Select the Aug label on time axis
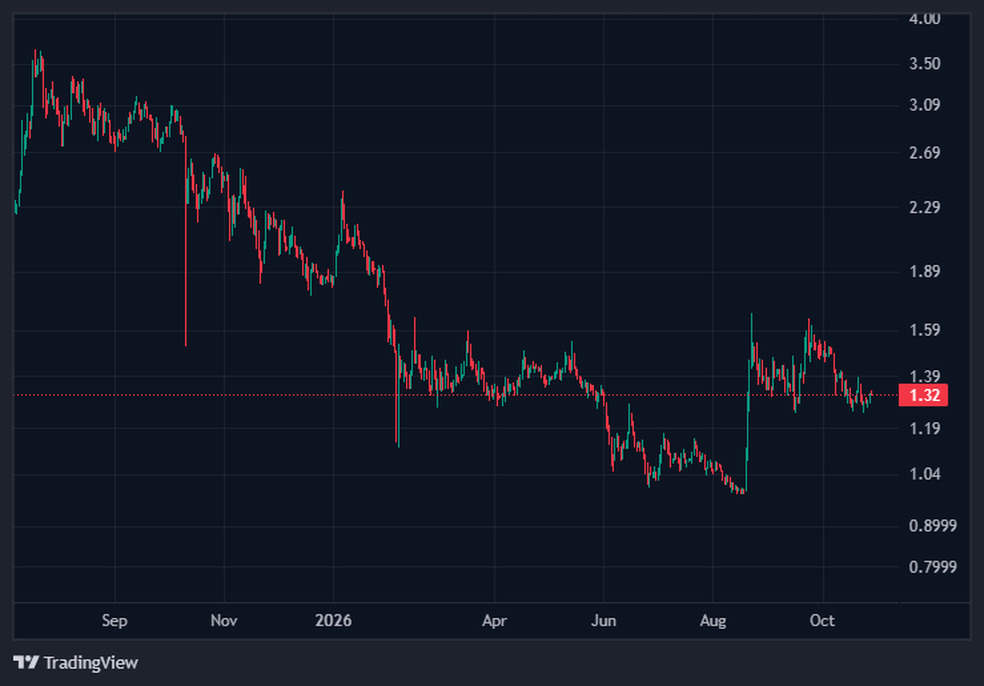The image size is (984, 686). click(713, 621)
